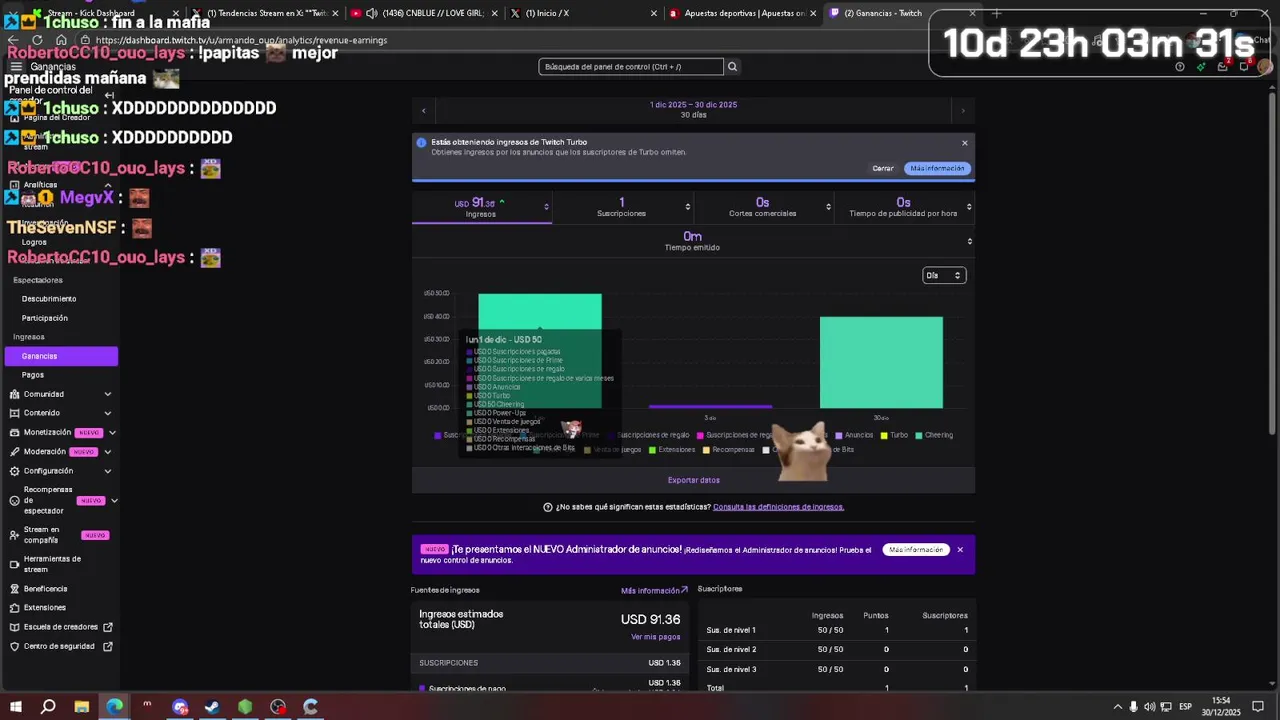Click the search magnifier icon beside search box
Image resolution: width=1280 pixels, height=720 pixels.
click(732, 67)
